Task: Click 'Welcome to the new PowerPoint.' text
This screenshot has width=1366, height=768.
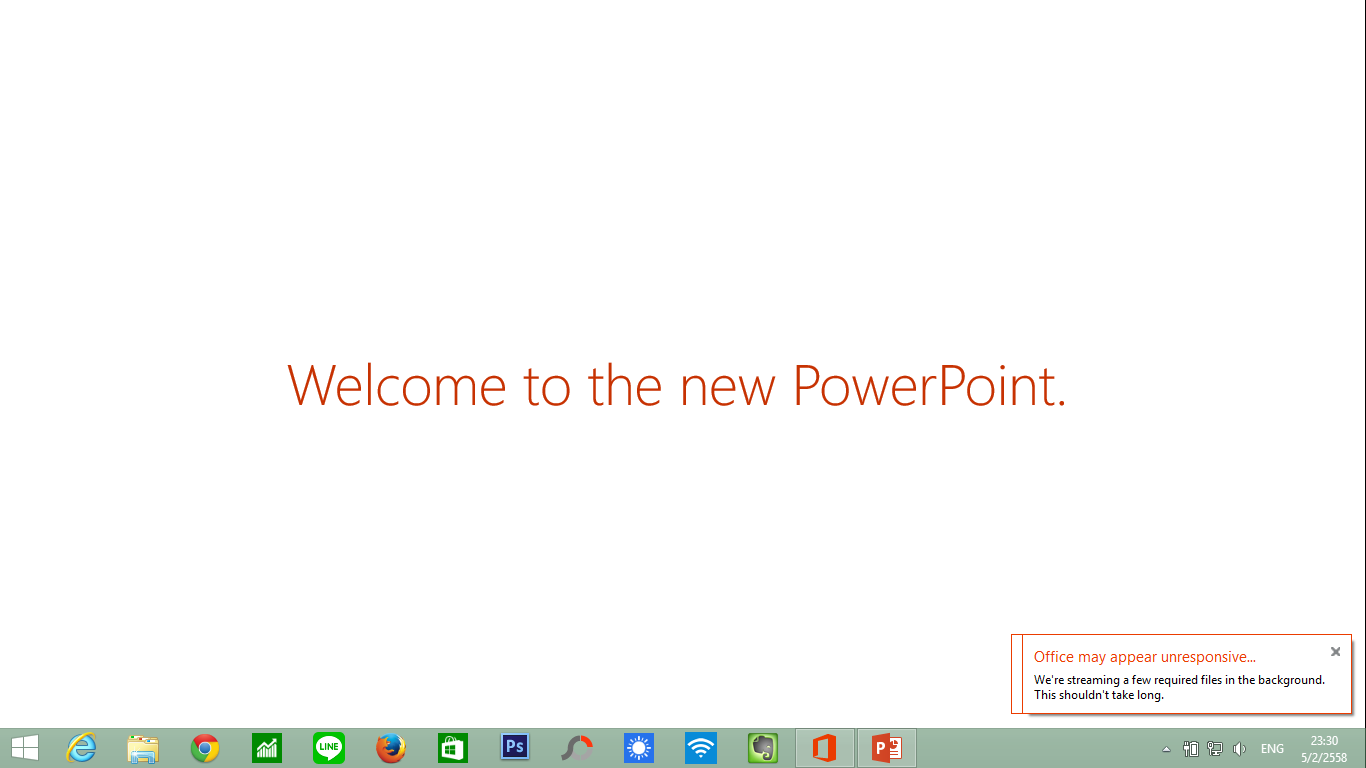Action: 677,385
